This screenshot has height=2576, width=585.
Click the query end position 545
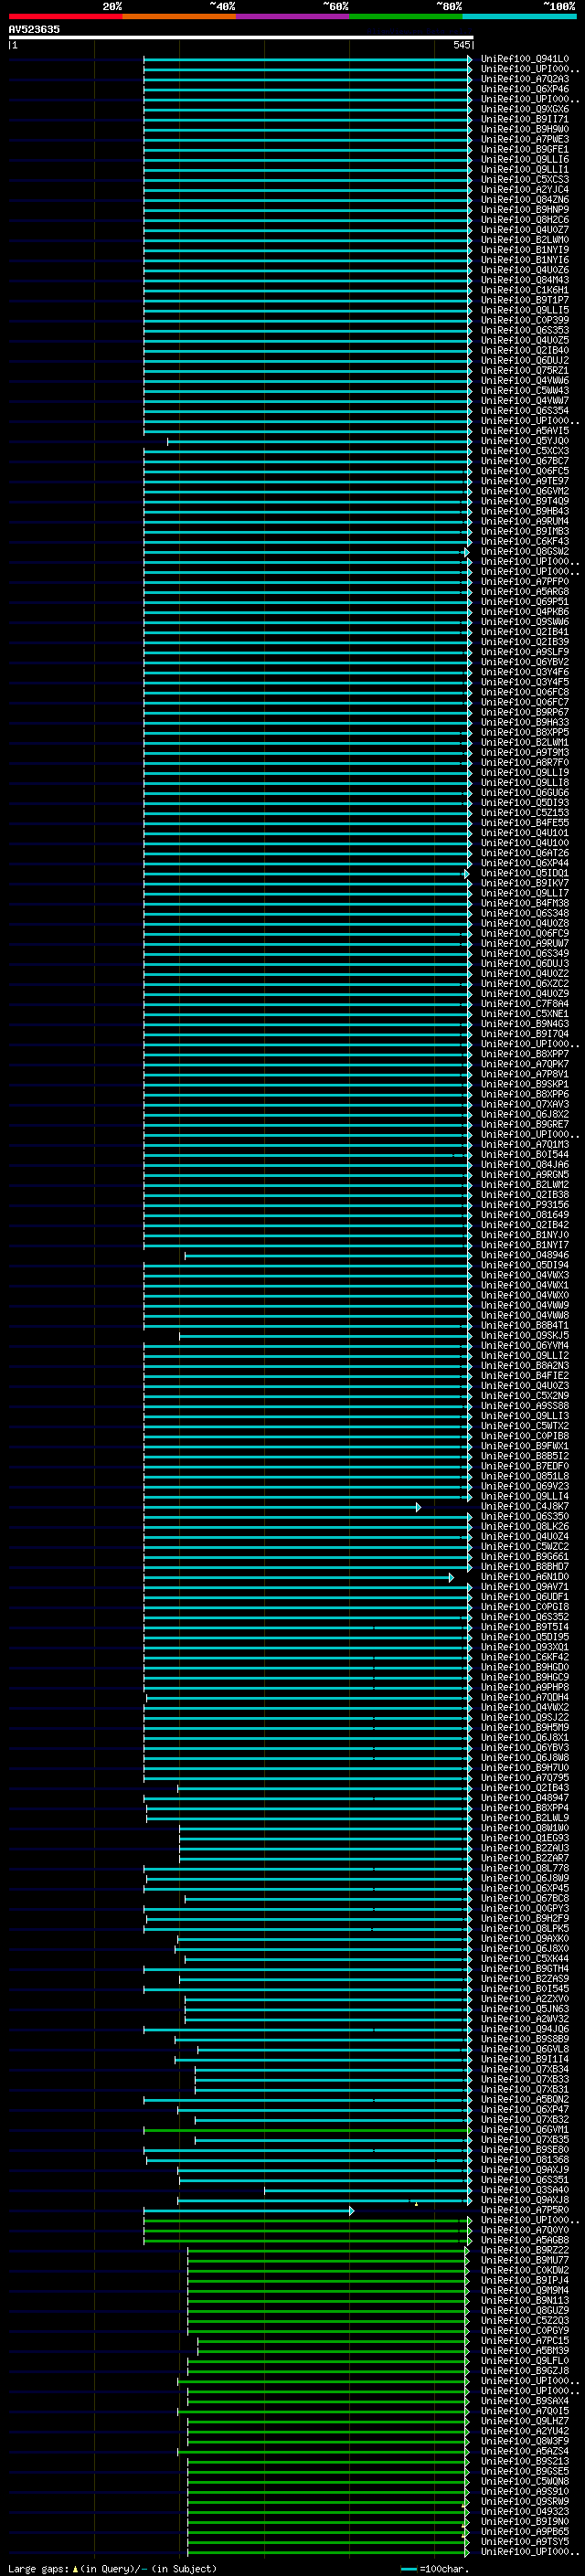click(461, 45)
